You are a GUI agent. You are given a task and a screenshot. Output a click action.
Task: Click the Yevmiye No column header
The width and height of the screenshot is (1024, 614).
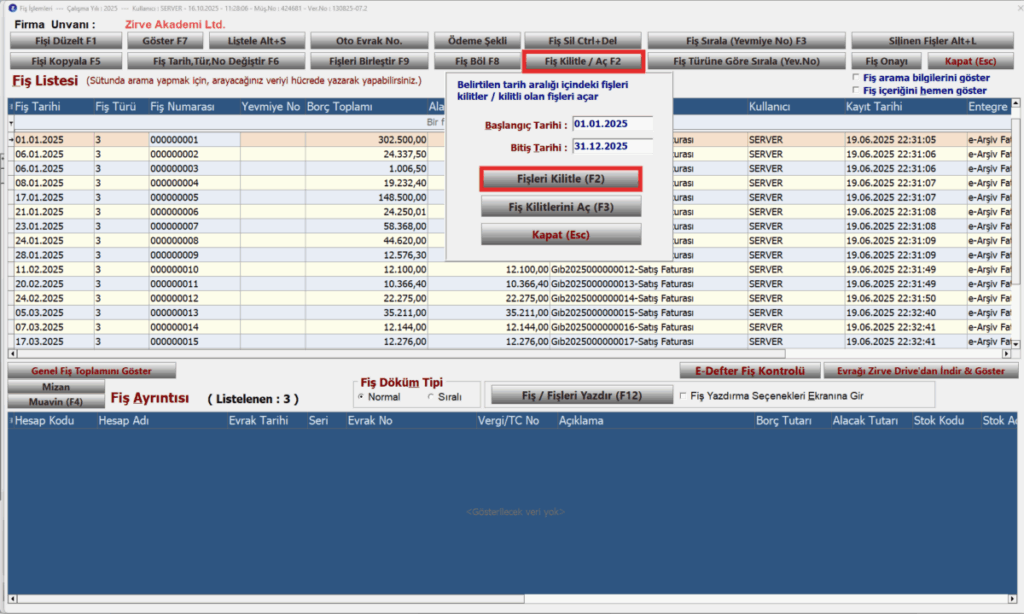tap(272, 106)
